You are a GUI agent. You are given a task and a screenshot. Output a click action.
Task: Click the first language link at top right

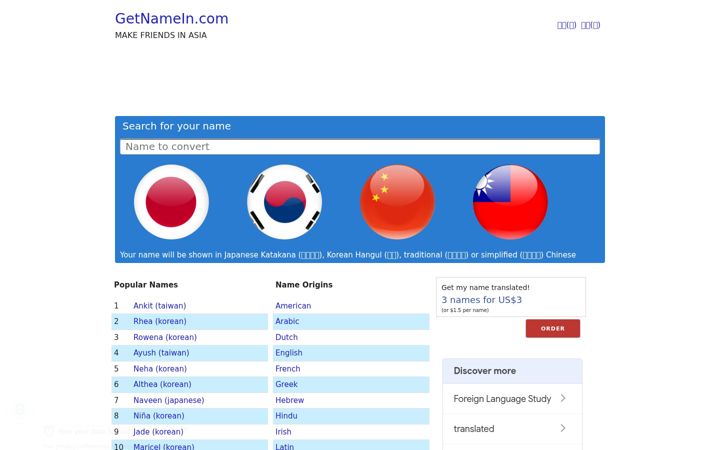click(566, 25)
